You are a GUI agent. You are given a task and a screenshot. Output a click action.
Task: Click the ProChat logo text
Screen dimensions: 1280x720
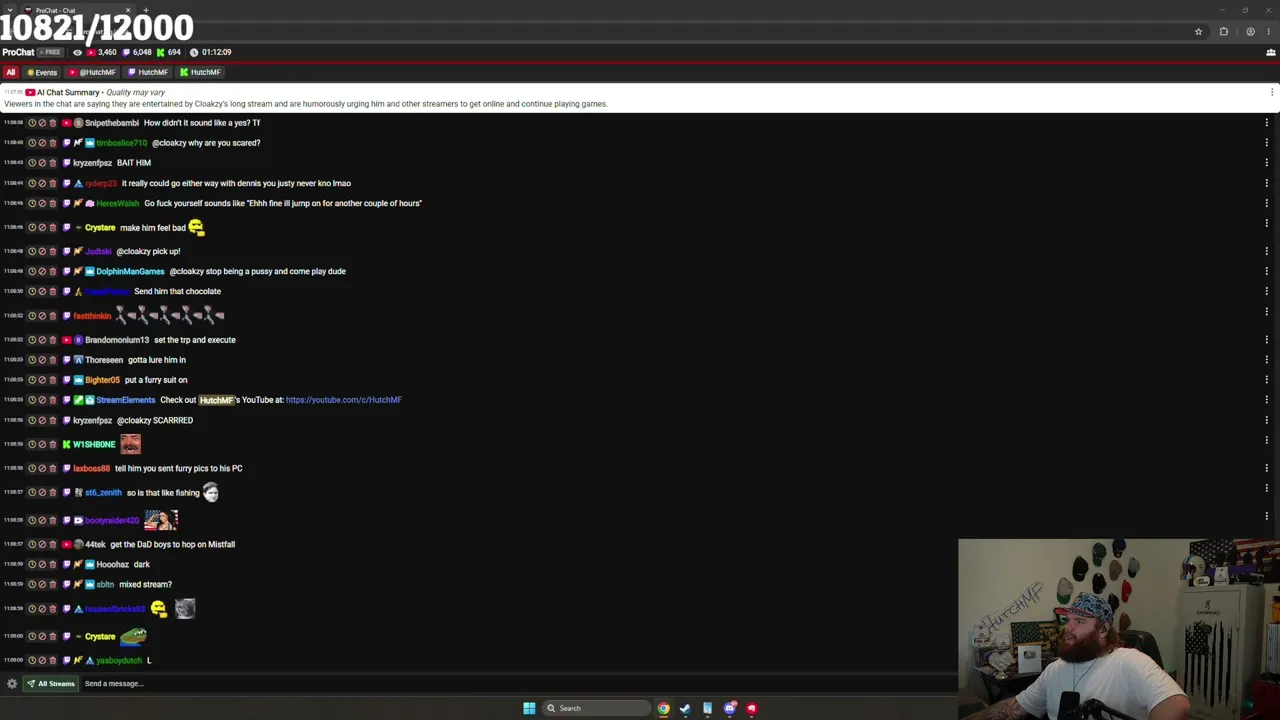[x=18, y=52]
